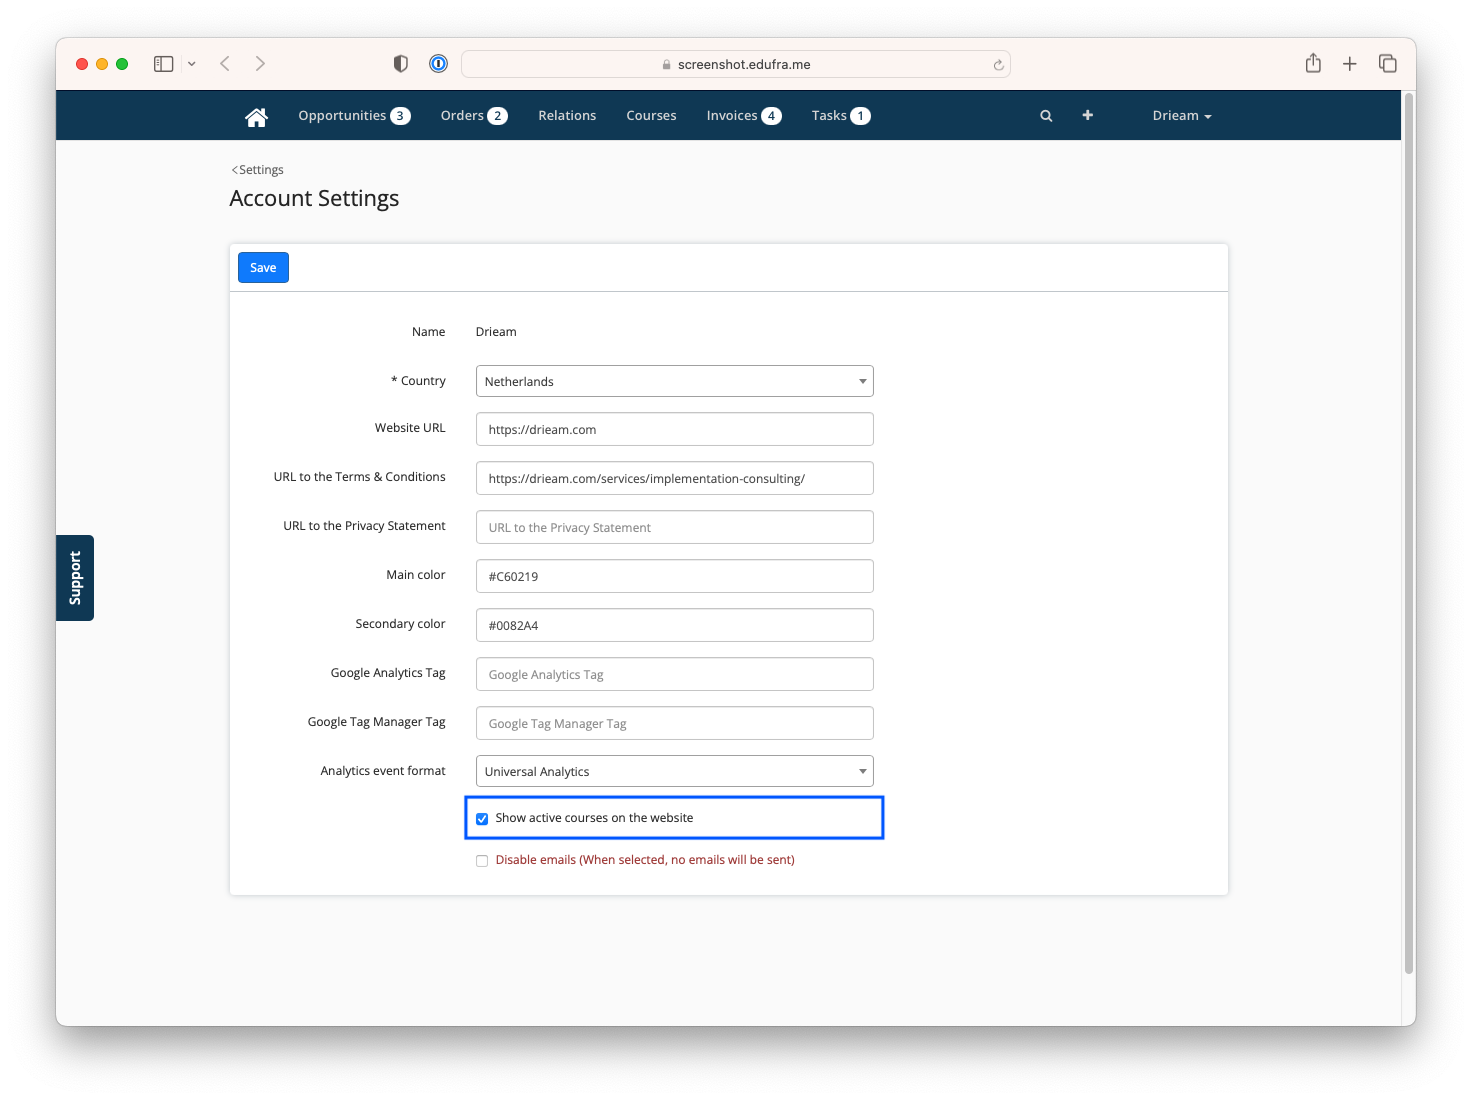Click the Safari address bar
1472x1100 pixels.
pos(736,64)
